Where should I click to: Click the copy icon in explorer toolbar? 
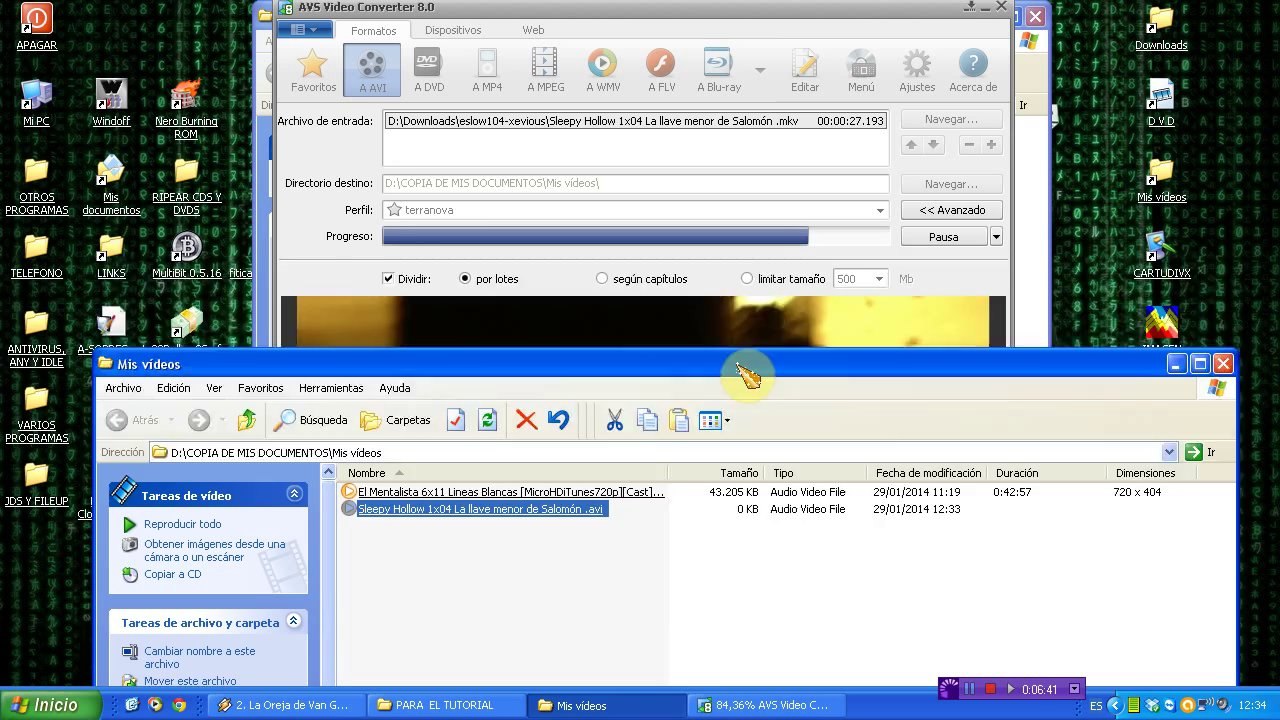(x=646, y=420)
